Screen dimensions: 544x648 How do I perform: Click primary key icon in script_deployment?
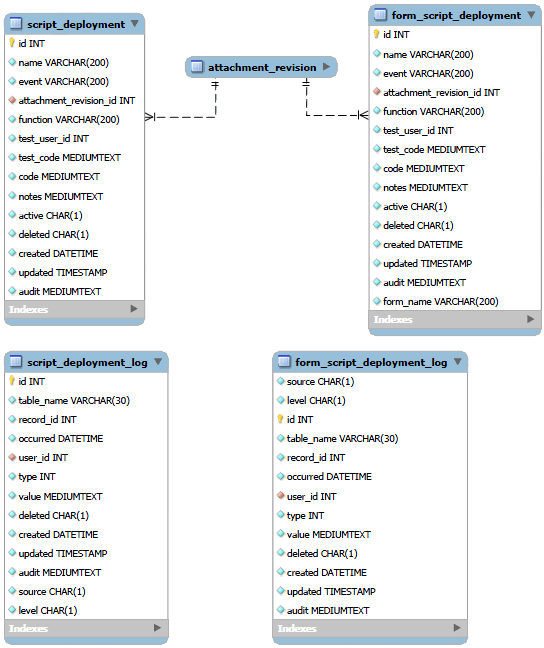tap(12, 43)
